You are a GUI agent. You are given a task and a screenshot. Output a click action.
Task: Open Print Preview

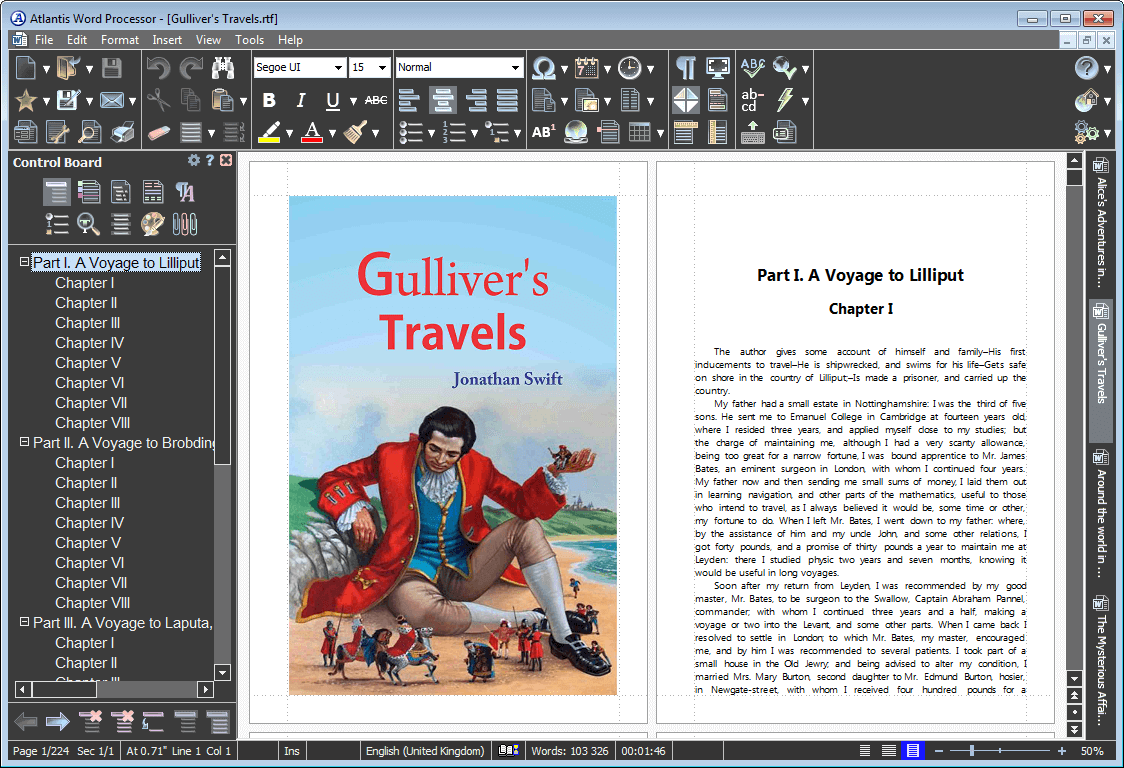coord(88,132)
